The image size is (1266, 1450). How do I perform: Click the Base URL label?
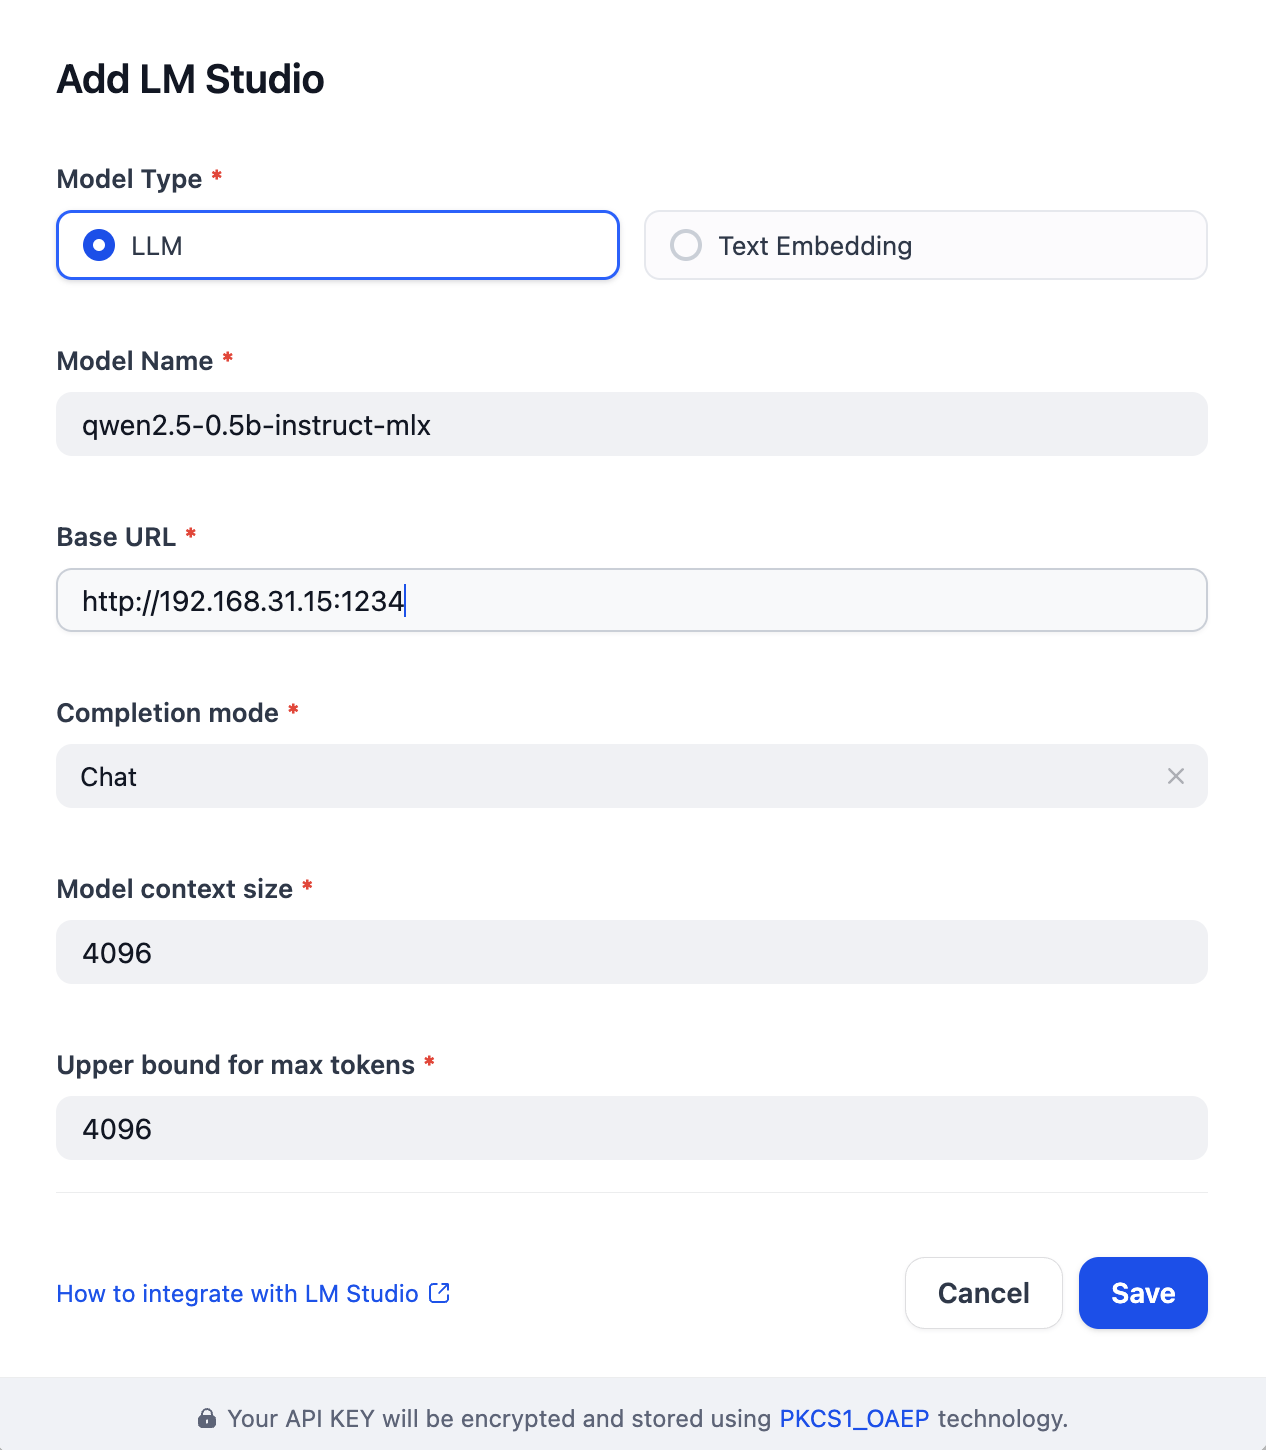coord(116,537)
